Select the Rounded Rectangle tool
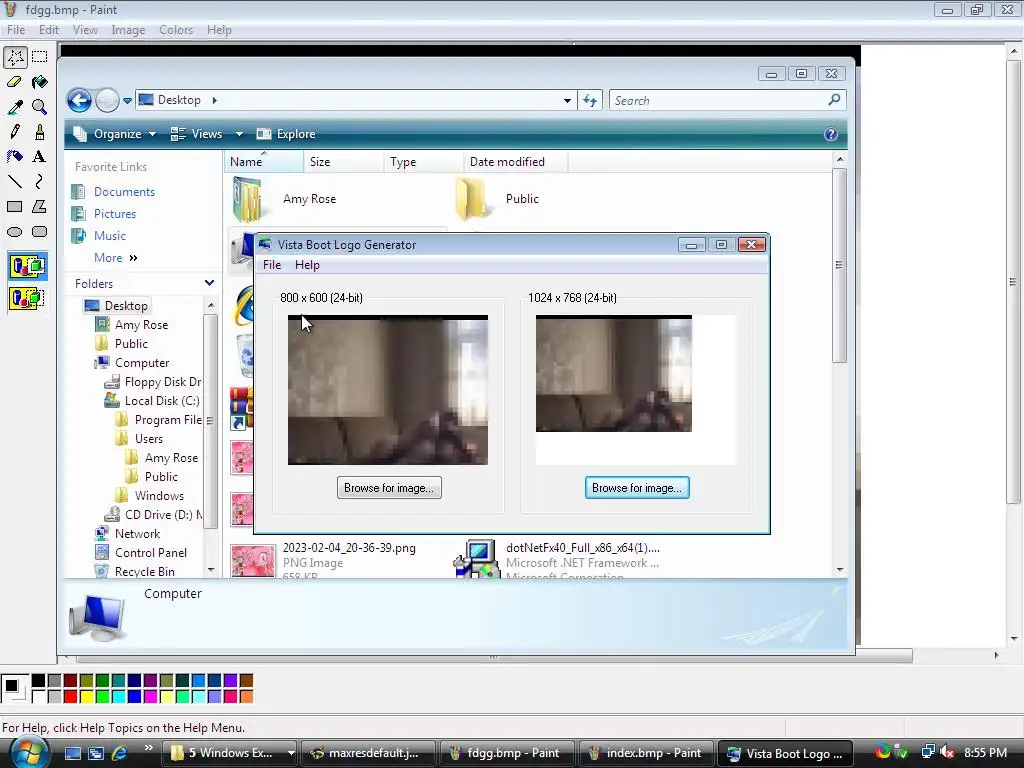 (x=40, y=231)
